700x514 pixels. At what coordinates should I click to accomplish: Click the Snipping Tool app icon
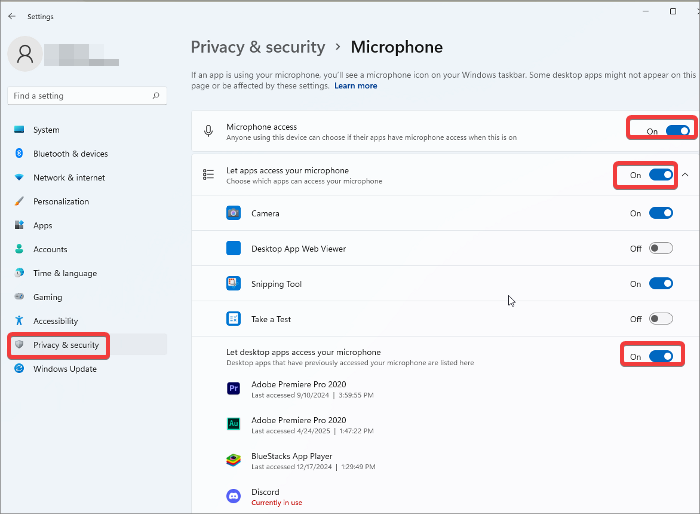click(x=233, y=284)
